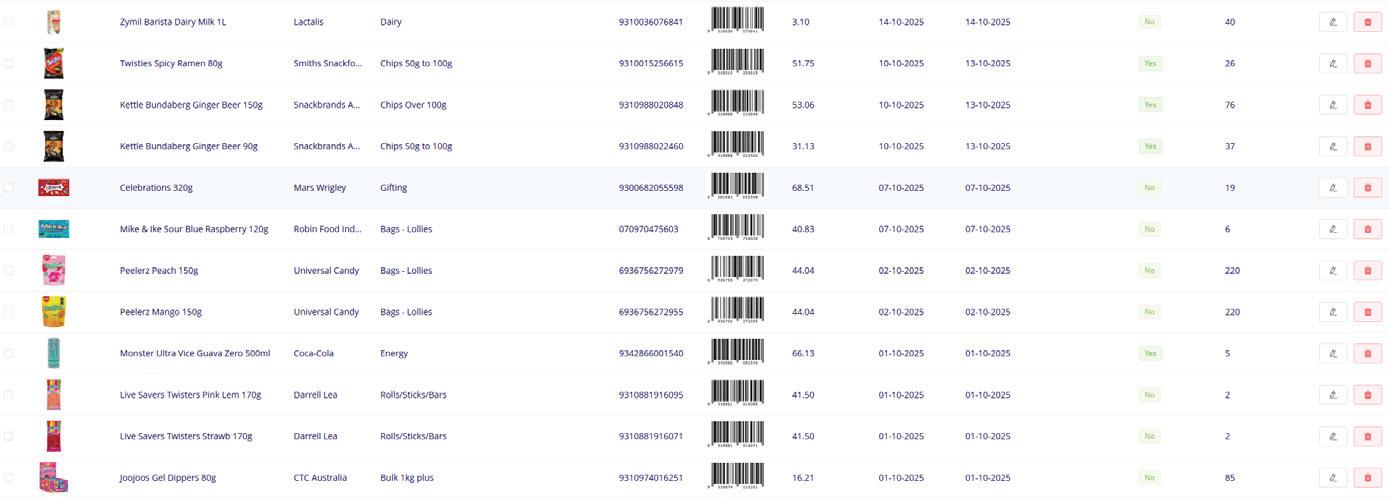
Task: Delete the Twisties Spicy Ramen 80g row
Action: pyautogui.click(x=1367, y=63)
